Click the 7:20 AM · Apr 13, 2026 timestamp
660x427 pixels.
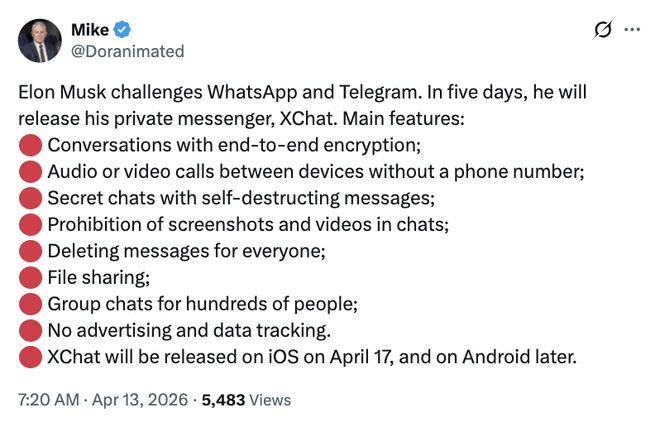(x=104, y=400)
